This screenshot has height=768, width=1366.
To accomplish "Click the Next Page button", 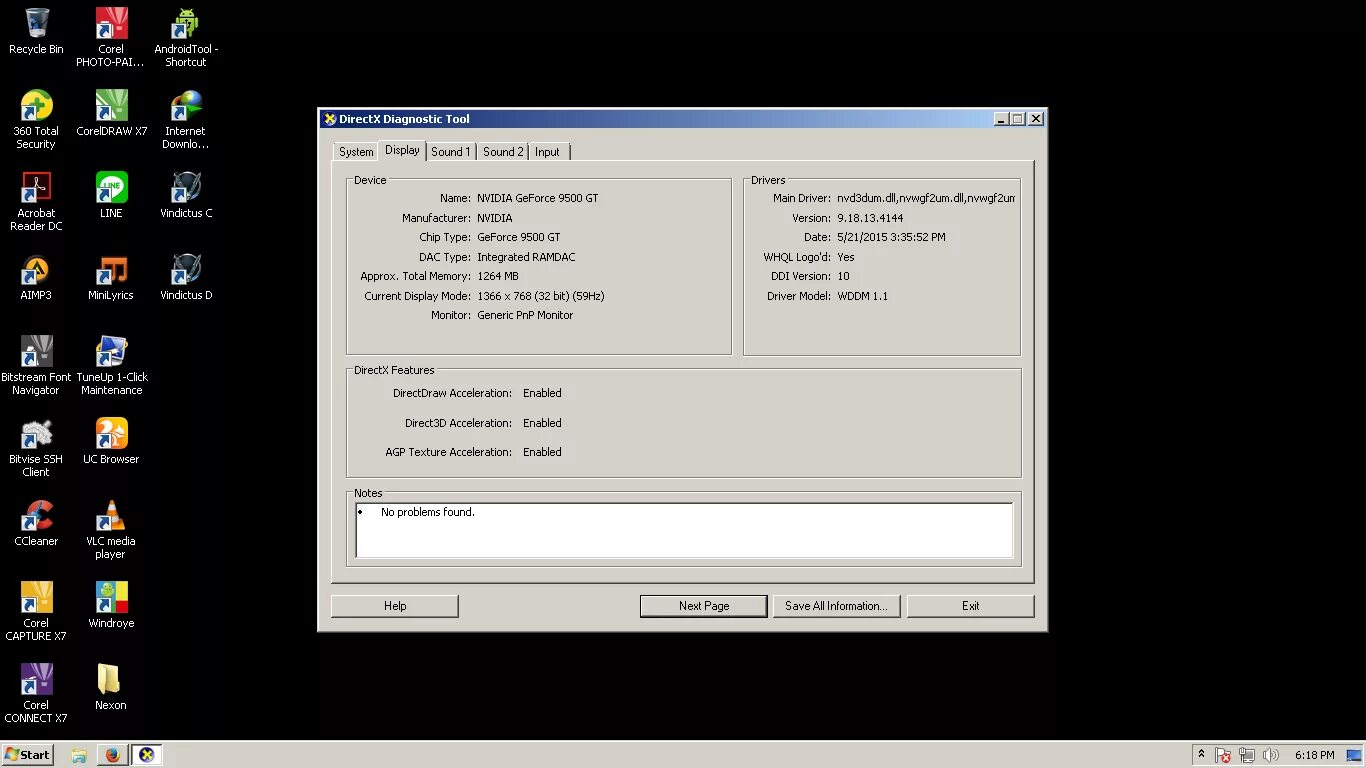I will point(704,606).
